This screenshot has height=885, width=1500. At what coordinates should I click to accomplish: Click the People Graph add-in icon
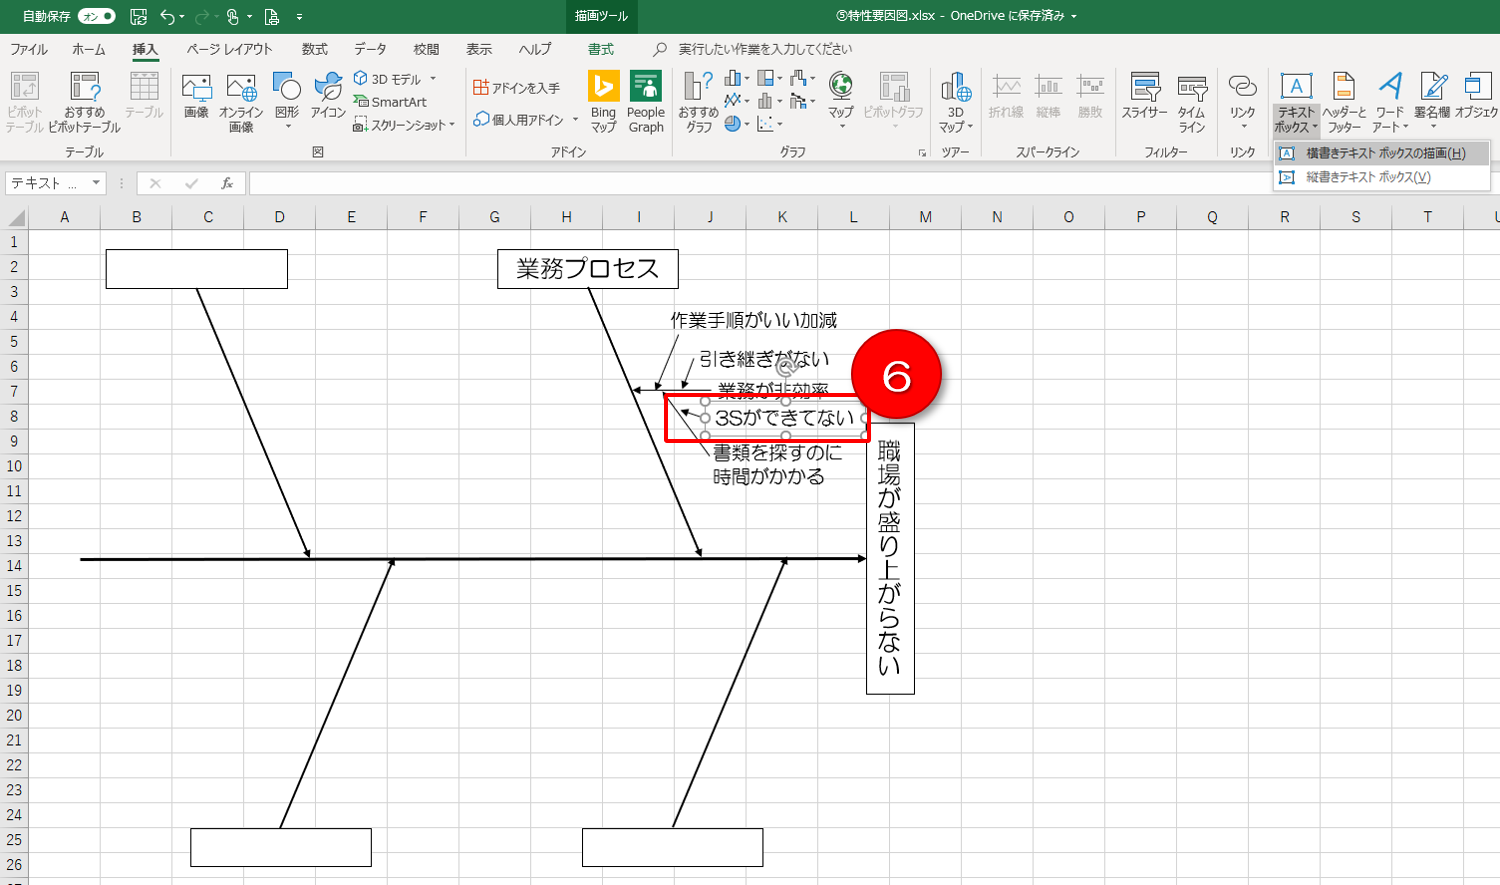click(x=645, y=101)
